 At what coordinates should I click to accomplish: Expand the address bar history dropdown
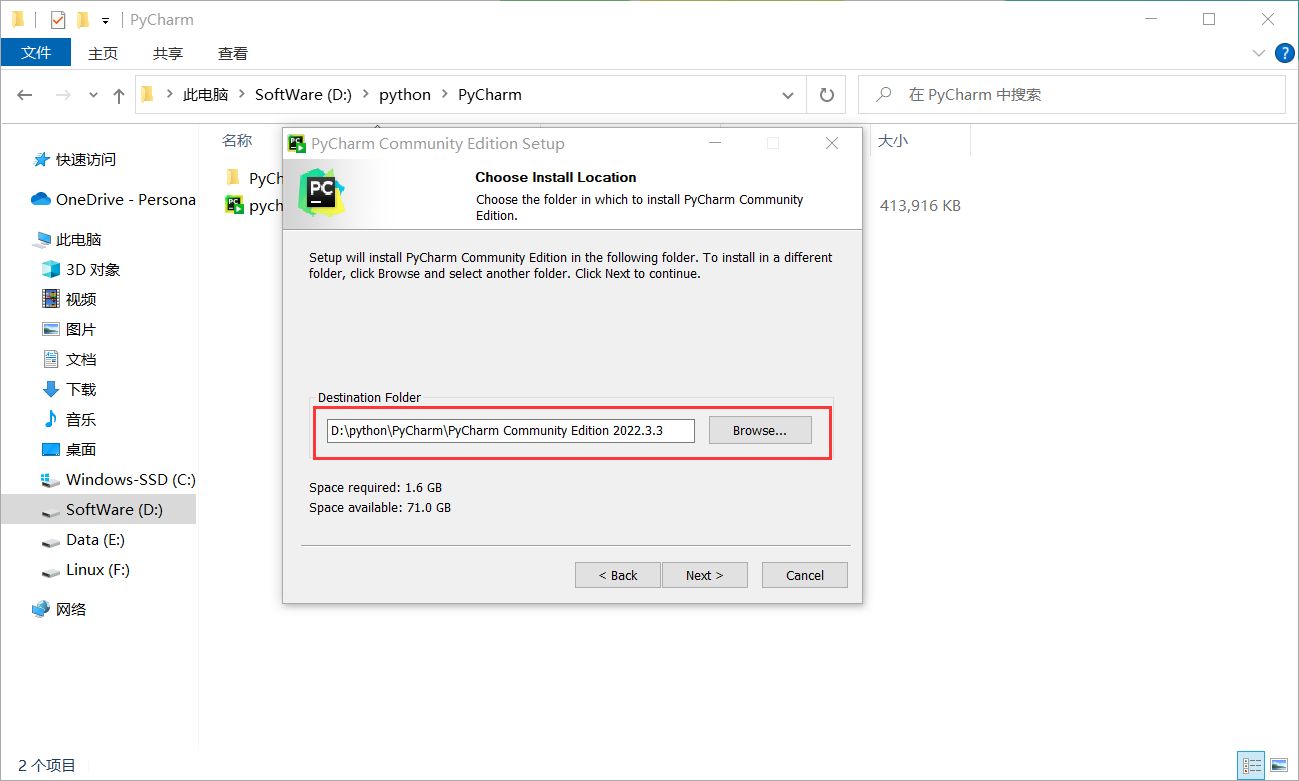tap(787, 95)
